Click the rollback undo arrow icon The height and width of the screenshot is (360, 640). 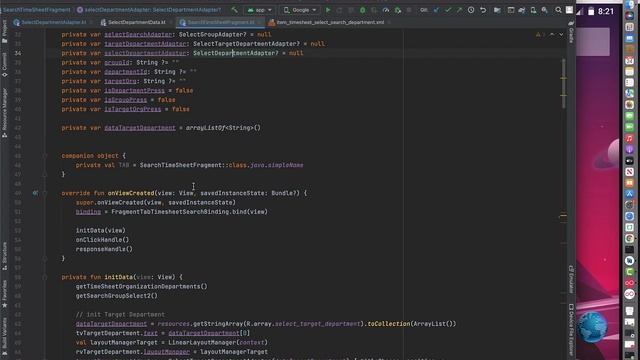(x=483, y=10)
